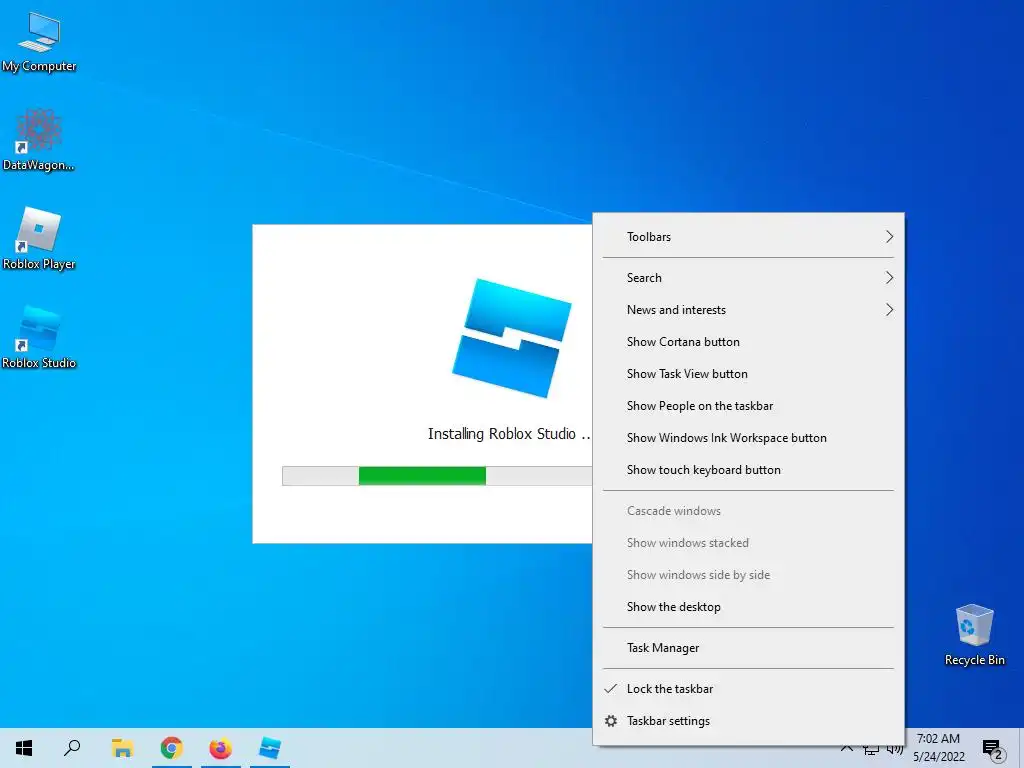Click the Roblox Studio taskbar icon

point(270,748)
